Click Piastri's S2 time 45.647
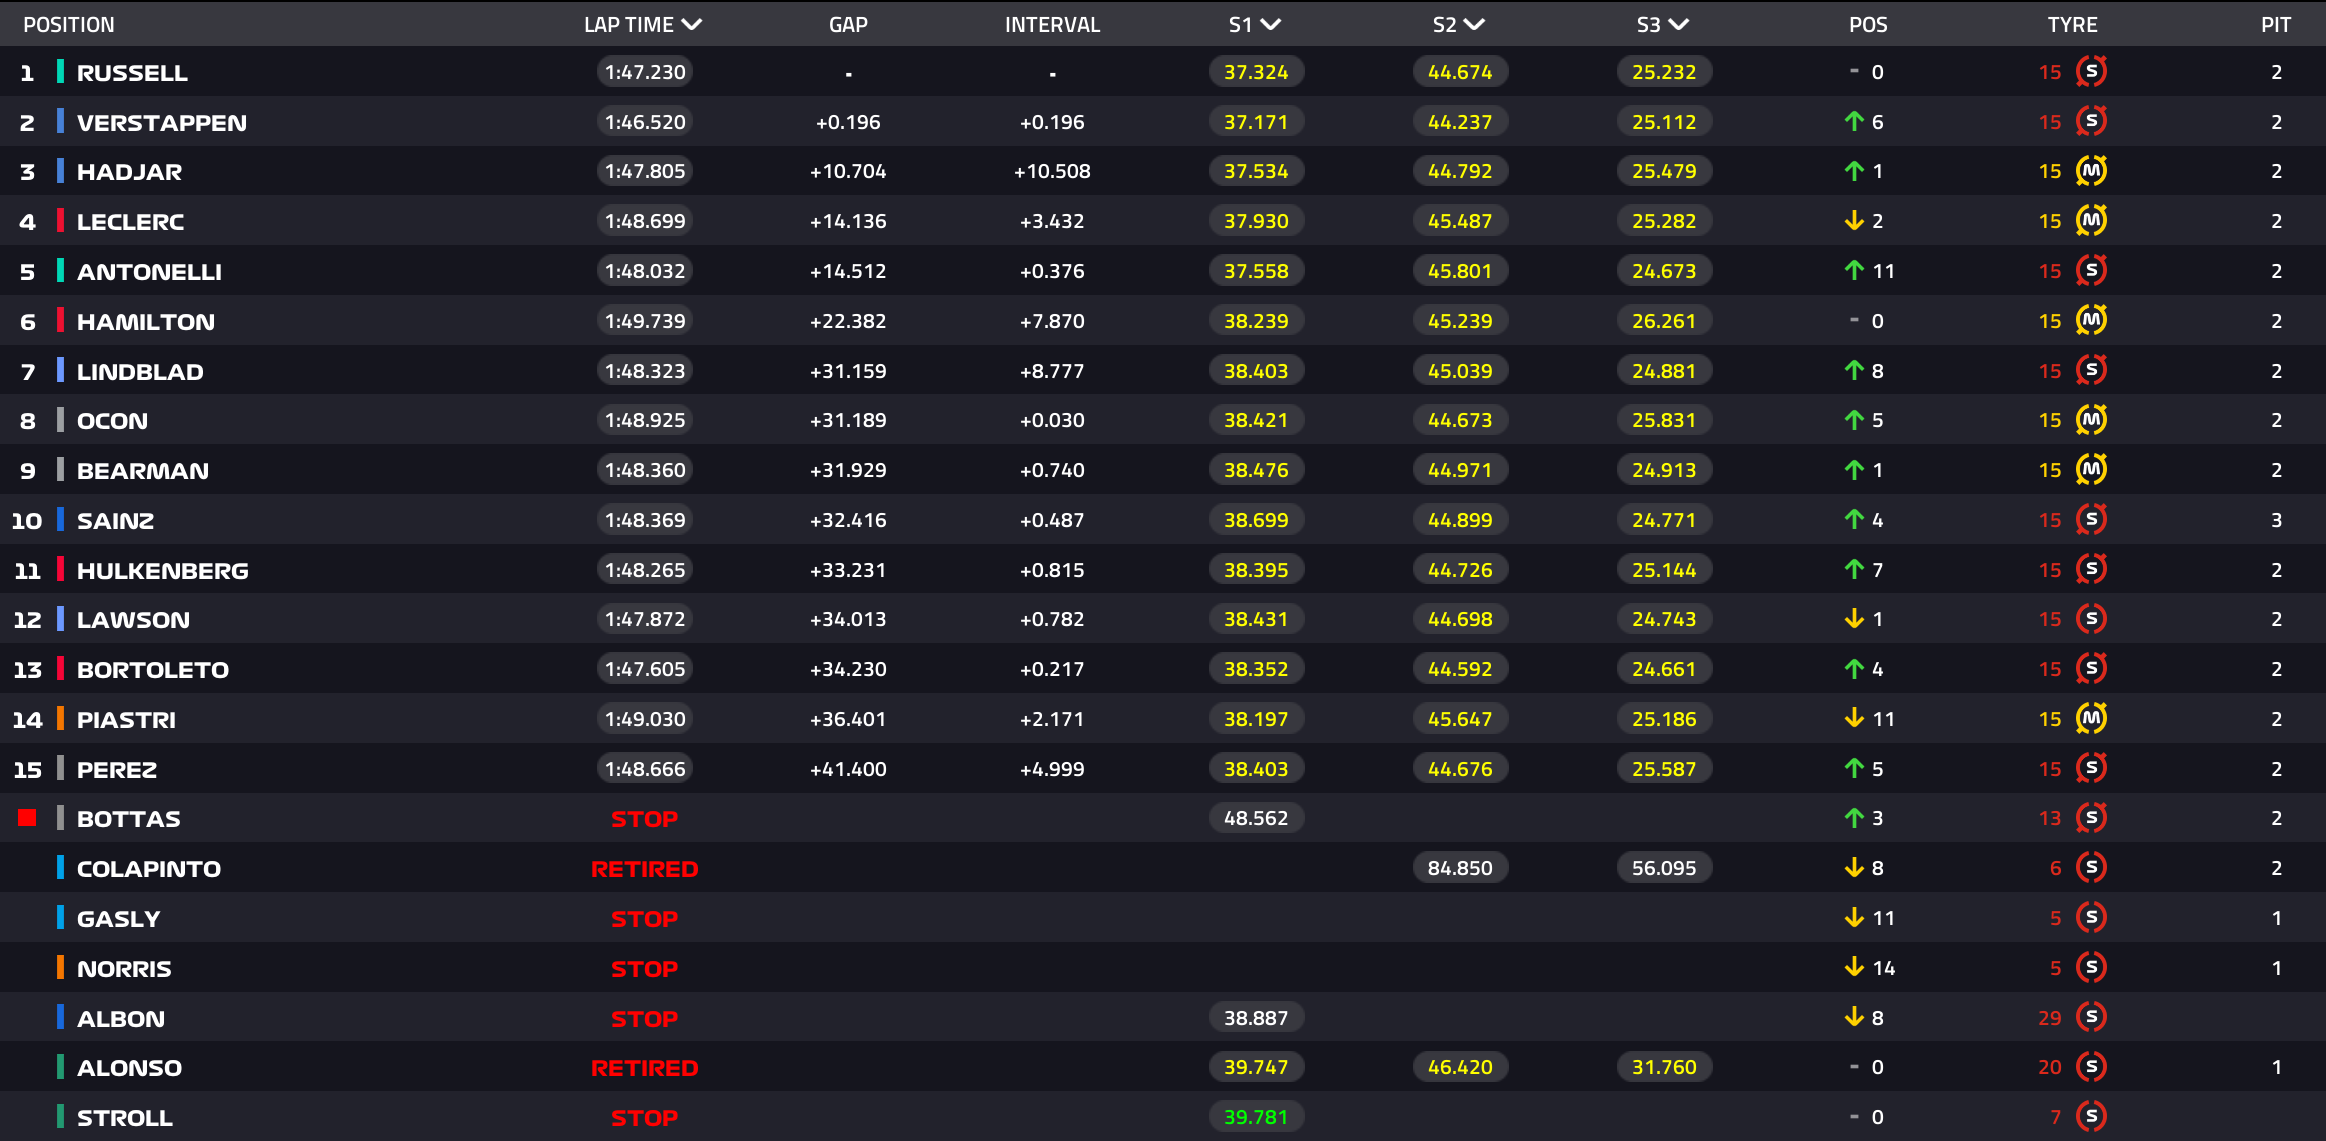The height and width of the screenshot is (1141, 2326). pyautogui.click(x=1460, y=719)
